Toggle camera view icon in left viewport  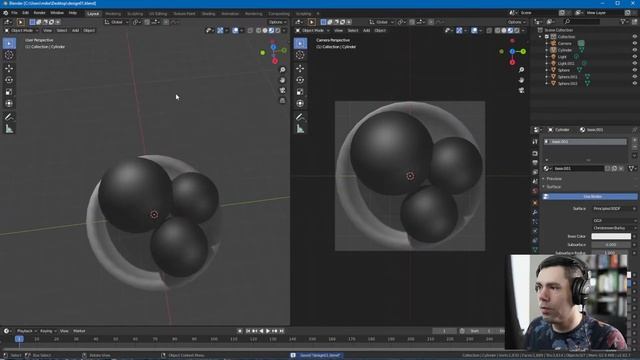[x=282, y=90]
